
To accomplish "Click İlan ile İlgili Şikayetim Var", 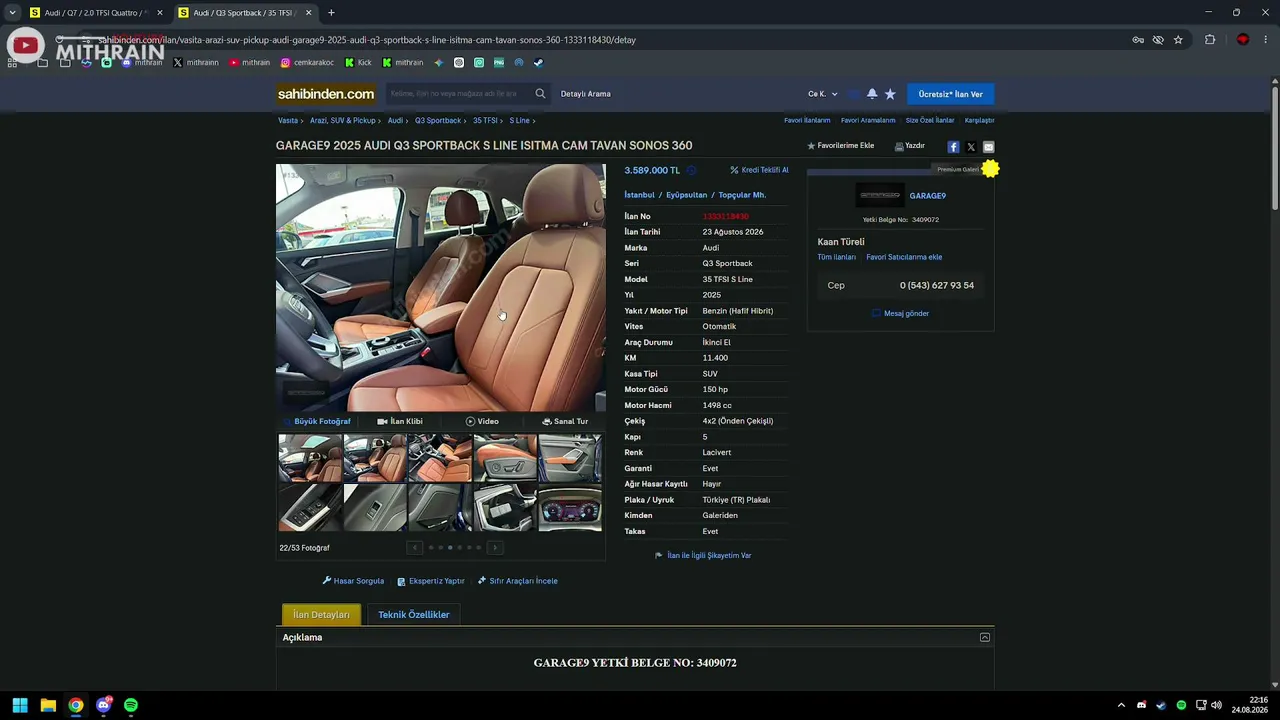I will 703,555.
